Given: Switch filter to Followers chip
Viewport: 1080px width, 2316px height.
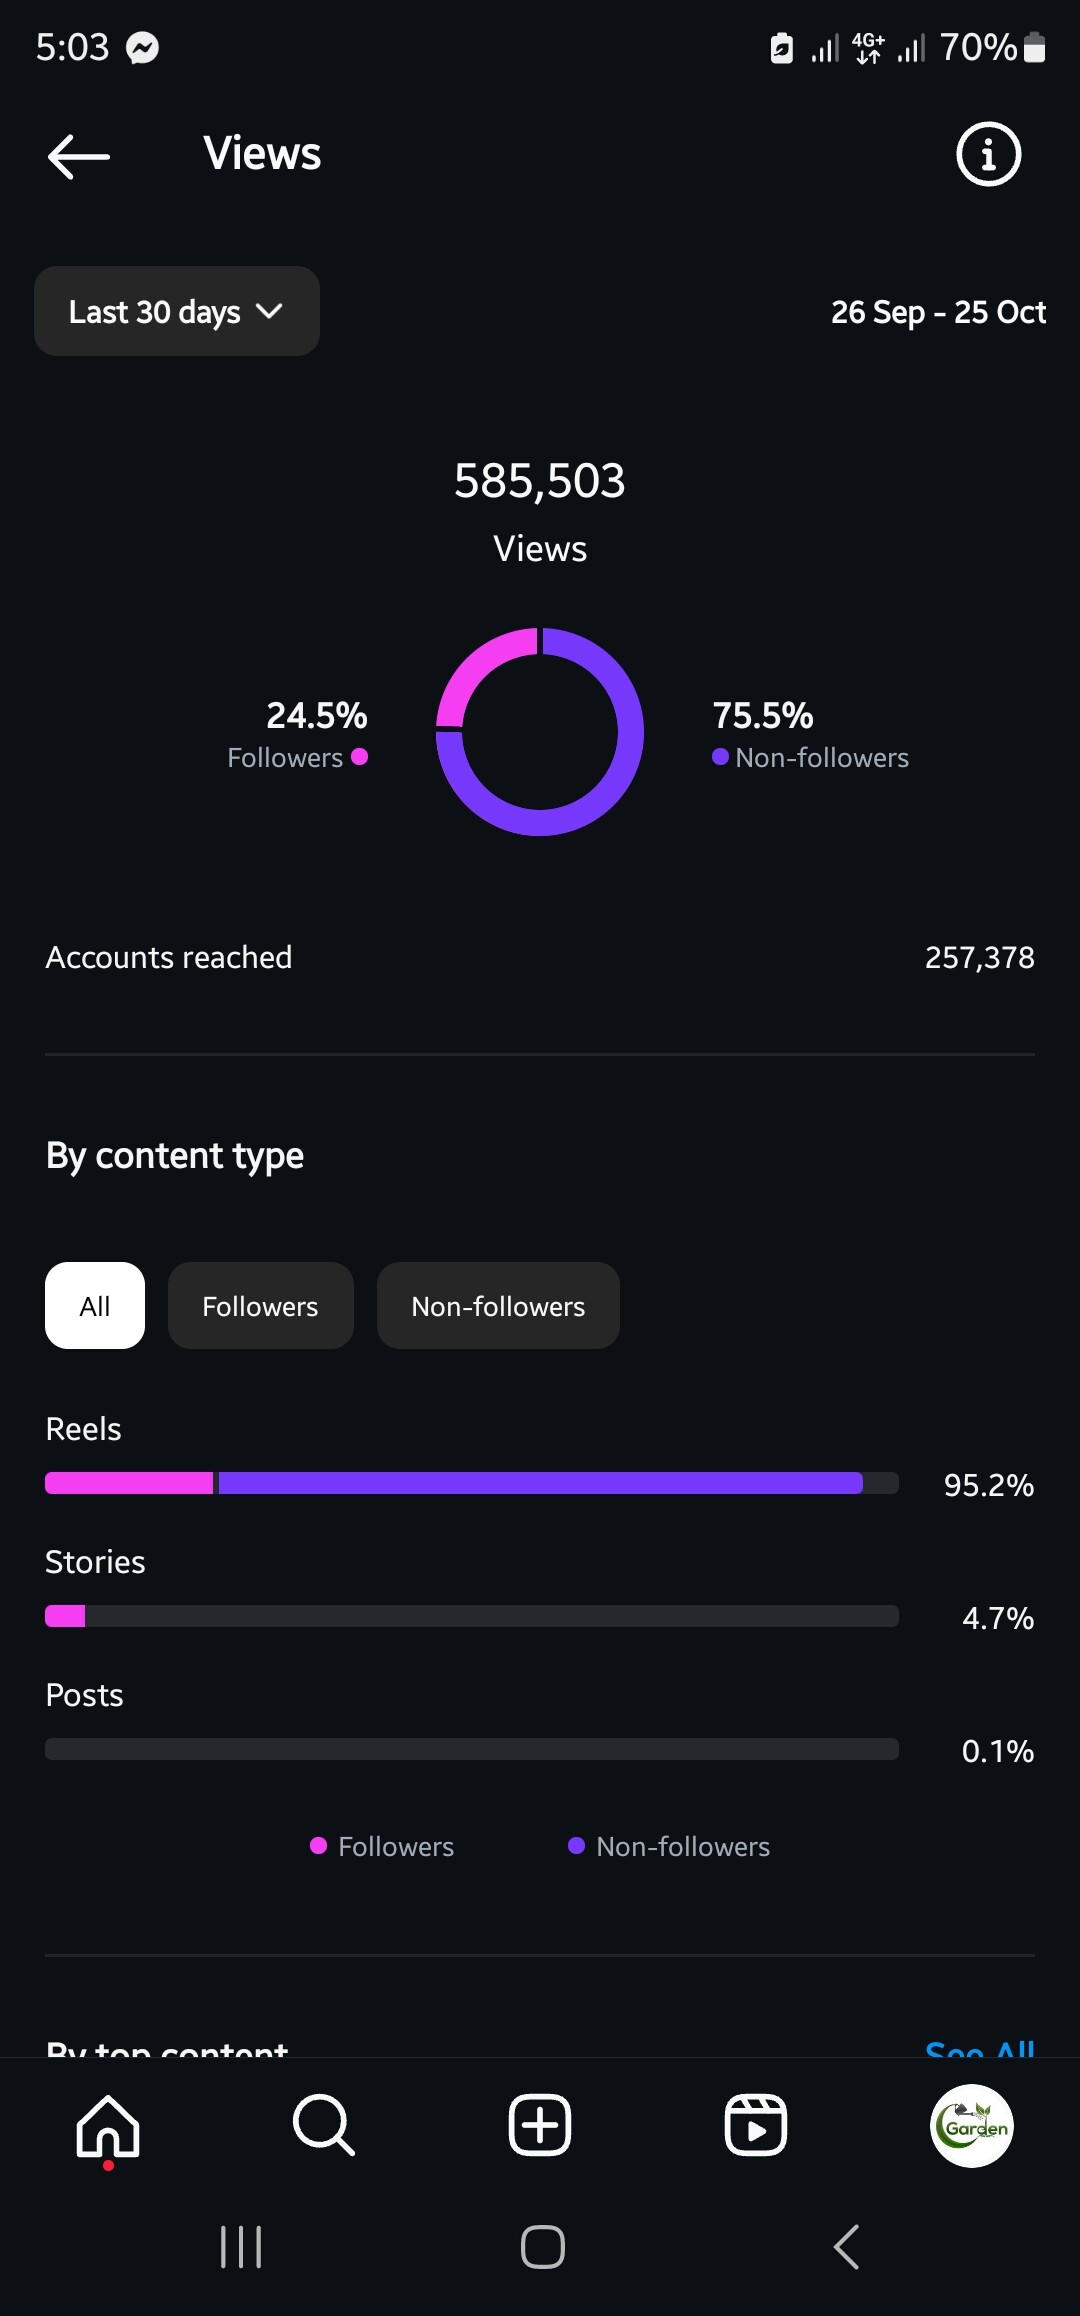Looking at the screenshot, I should [x=260, y=1306].
